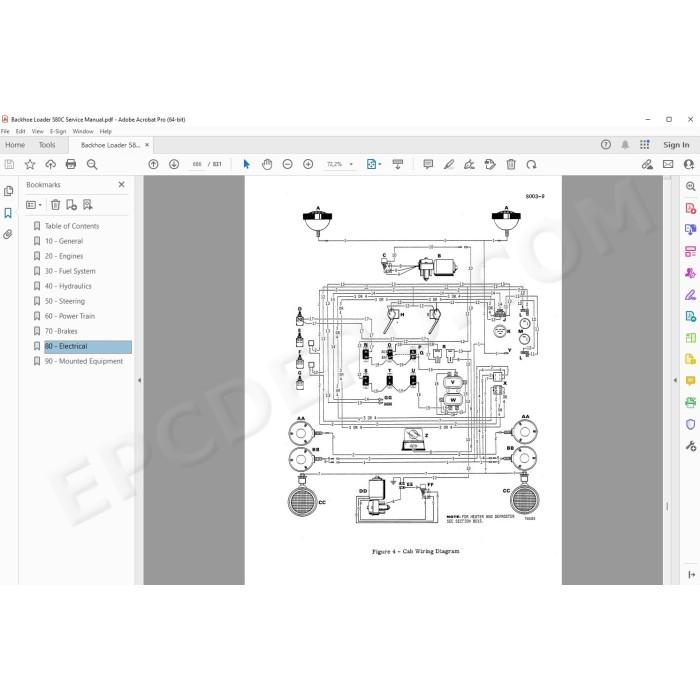Open the sign document tool

(x=469, y=164)
